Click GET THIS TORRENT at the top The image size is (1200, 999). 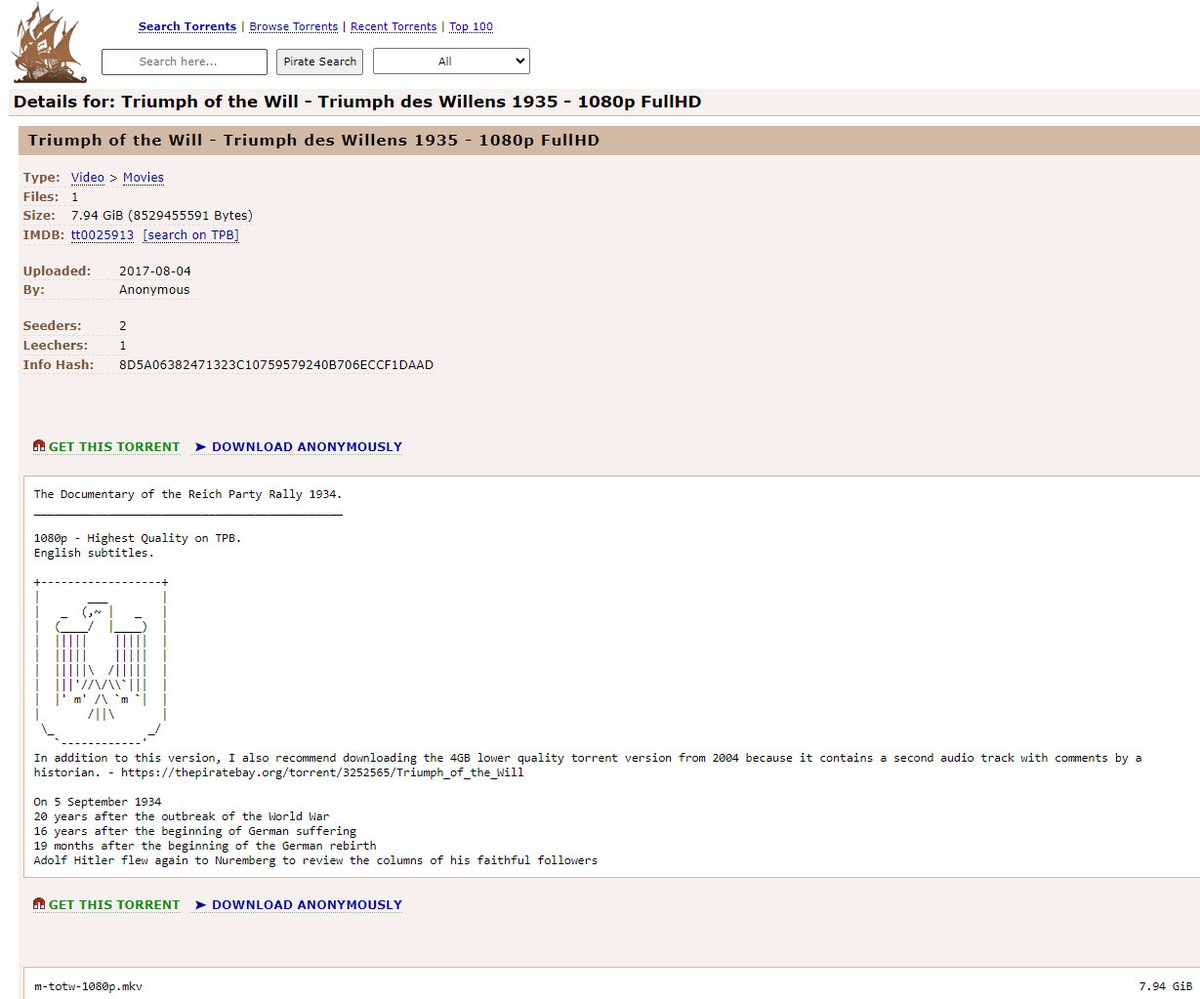113,446
